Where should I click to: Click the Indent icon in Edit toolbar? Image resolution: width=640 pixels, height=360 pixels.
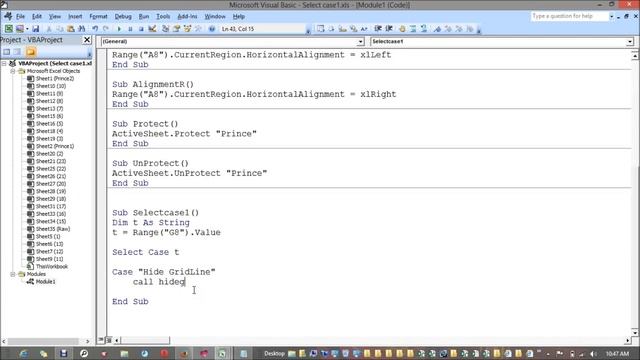coord(378,29)
